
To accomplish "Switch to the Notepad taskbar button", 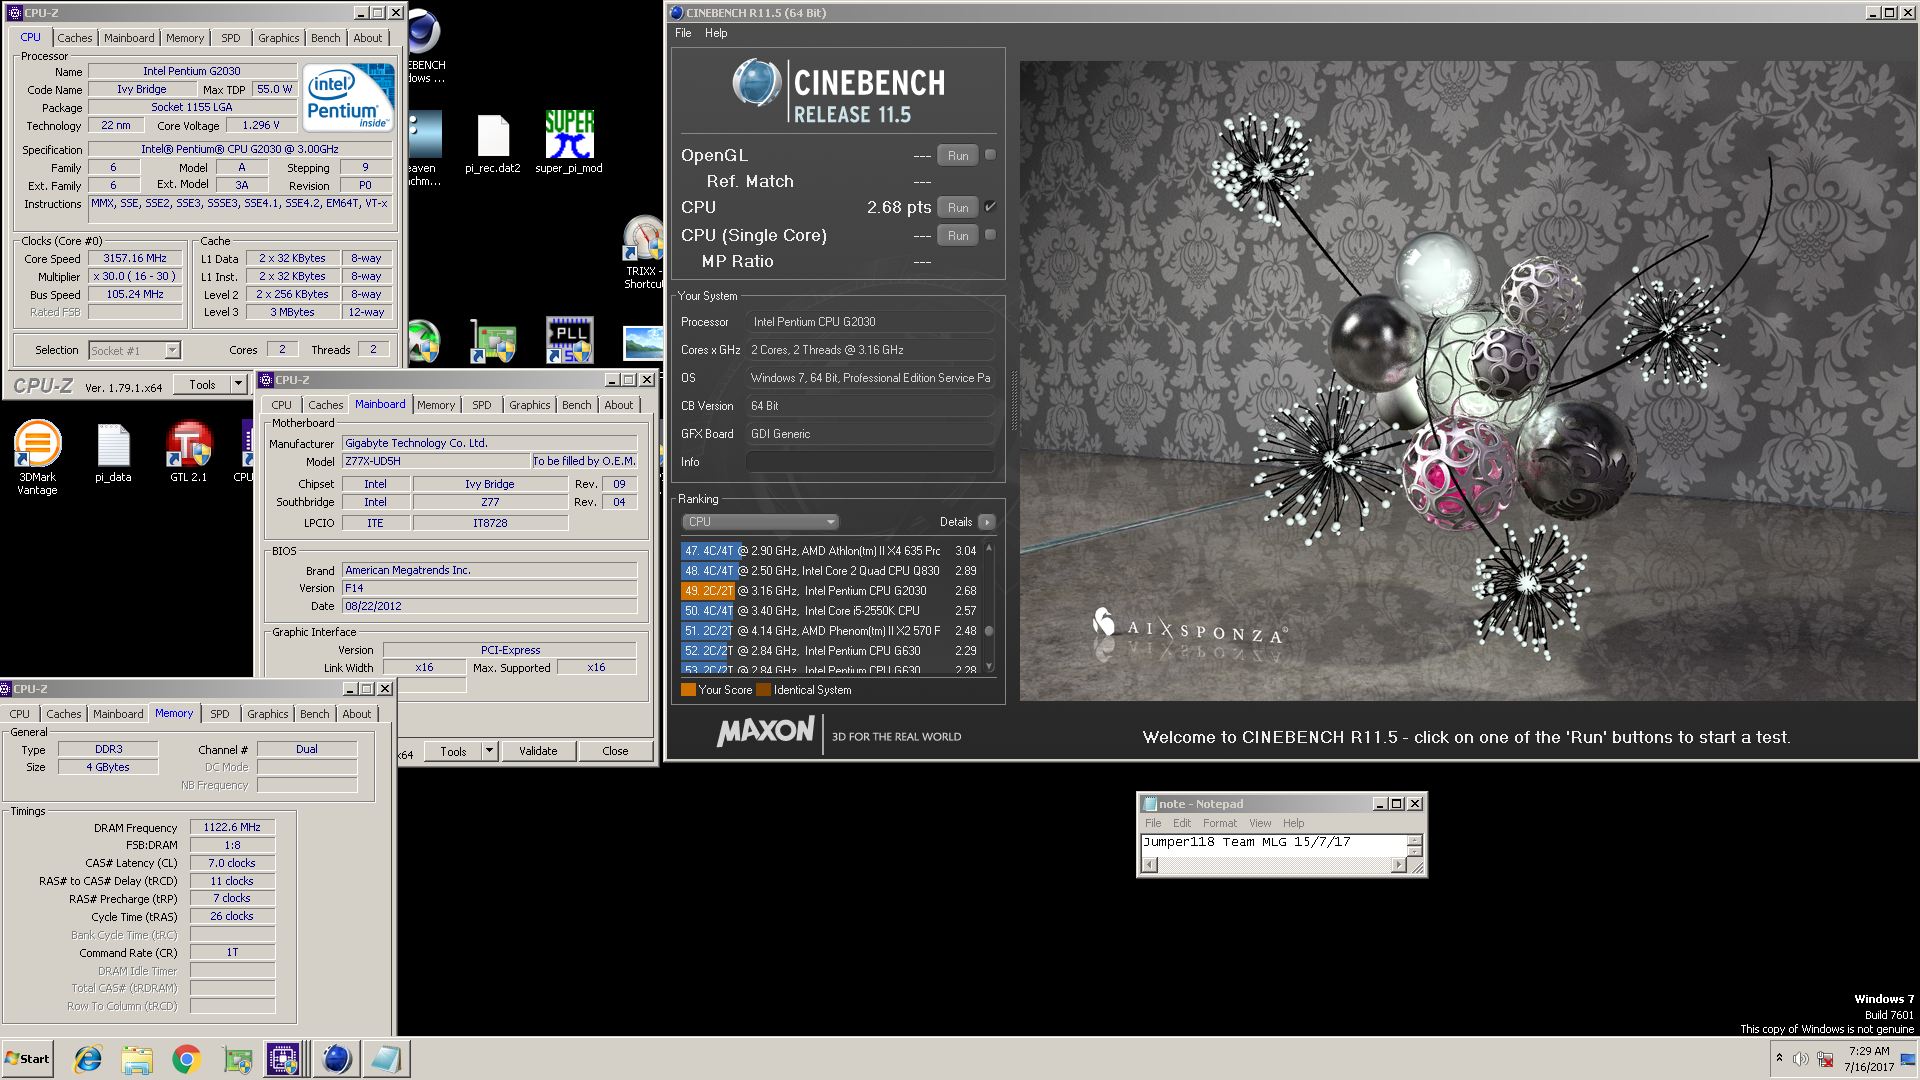I will point(386,1059).
